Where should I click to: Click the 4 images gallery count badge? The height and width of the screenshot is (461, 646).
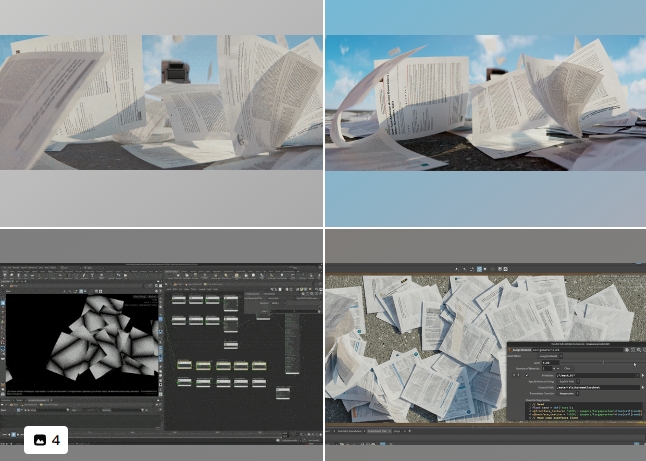pos(46,440)
